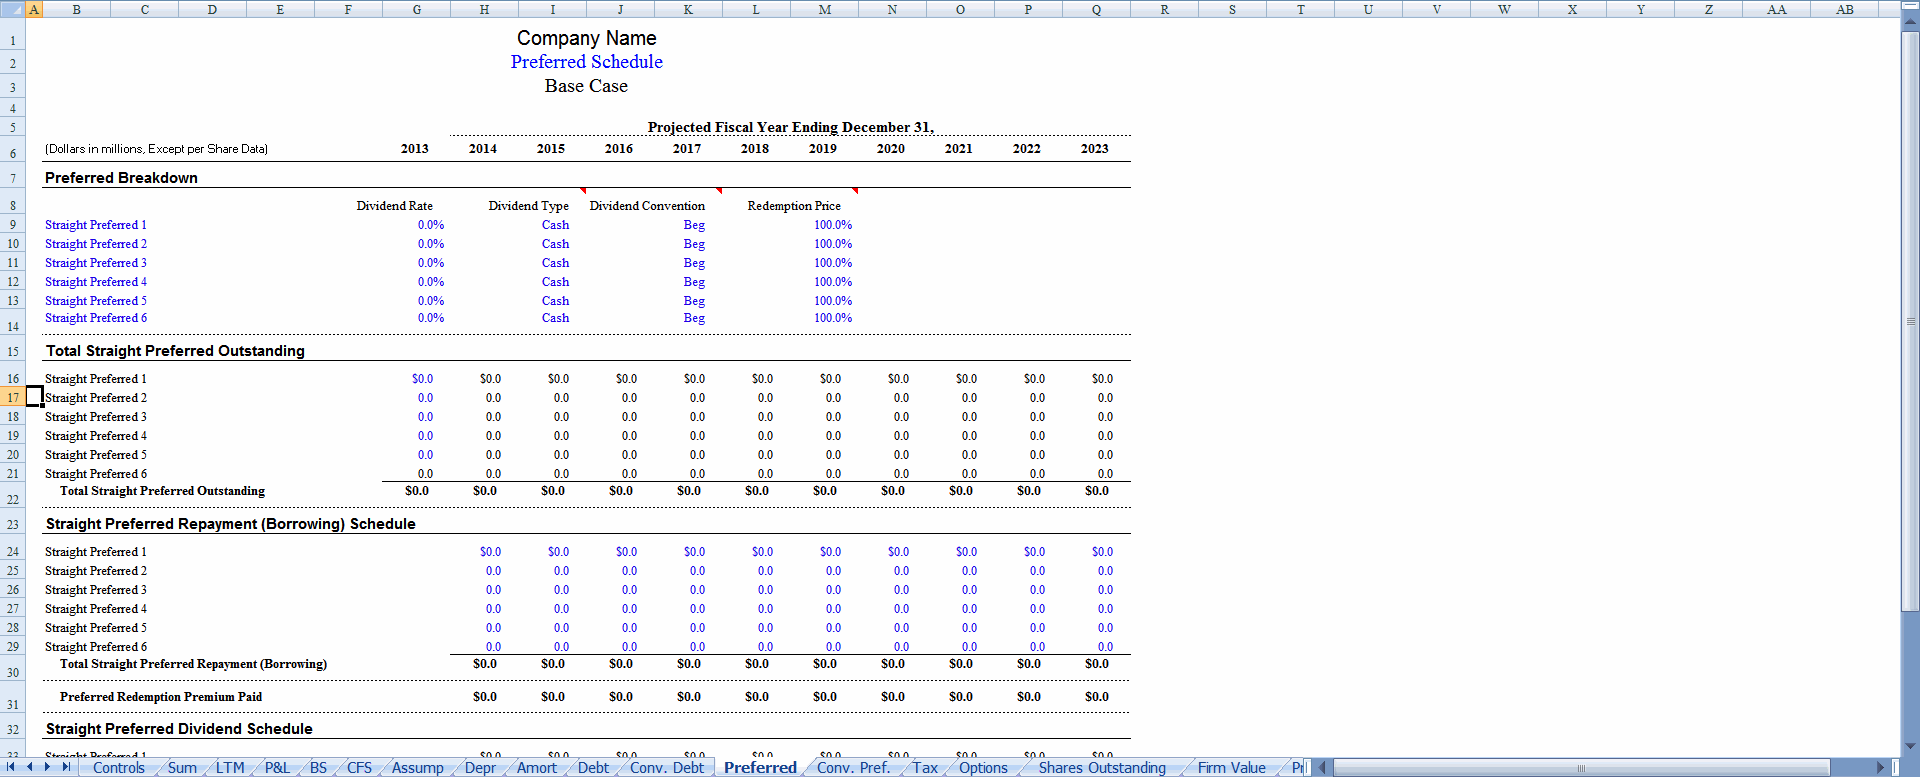This screenshot has width=1920, height=777.
Task: Switch to the Debt sheet
Action: [x=593, y=768]
